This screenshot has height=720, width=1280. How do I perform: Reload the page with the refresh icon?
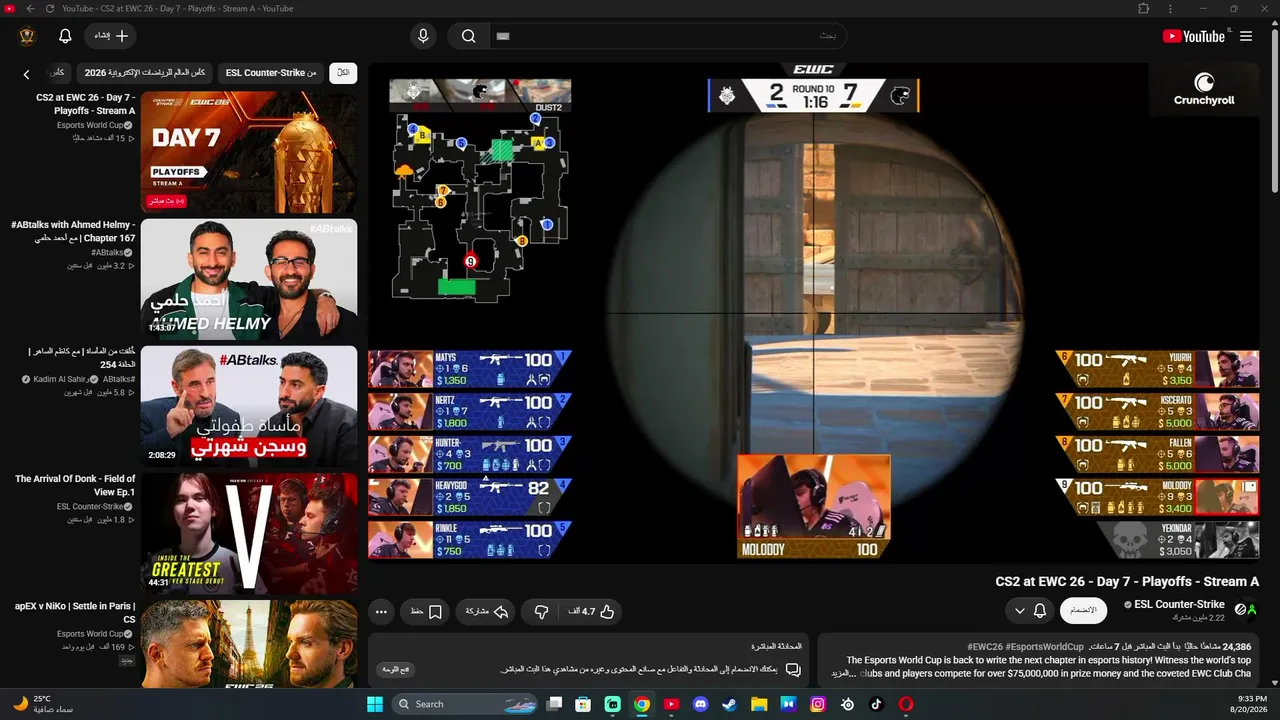coord(51,9)
